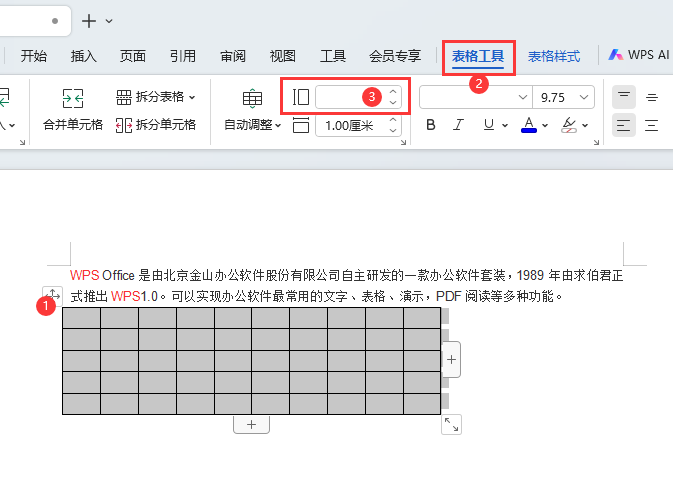Viewport: 673px width, 502px height.
Task: Open the 开始 ribbon tab
Action: pos(34,56)
